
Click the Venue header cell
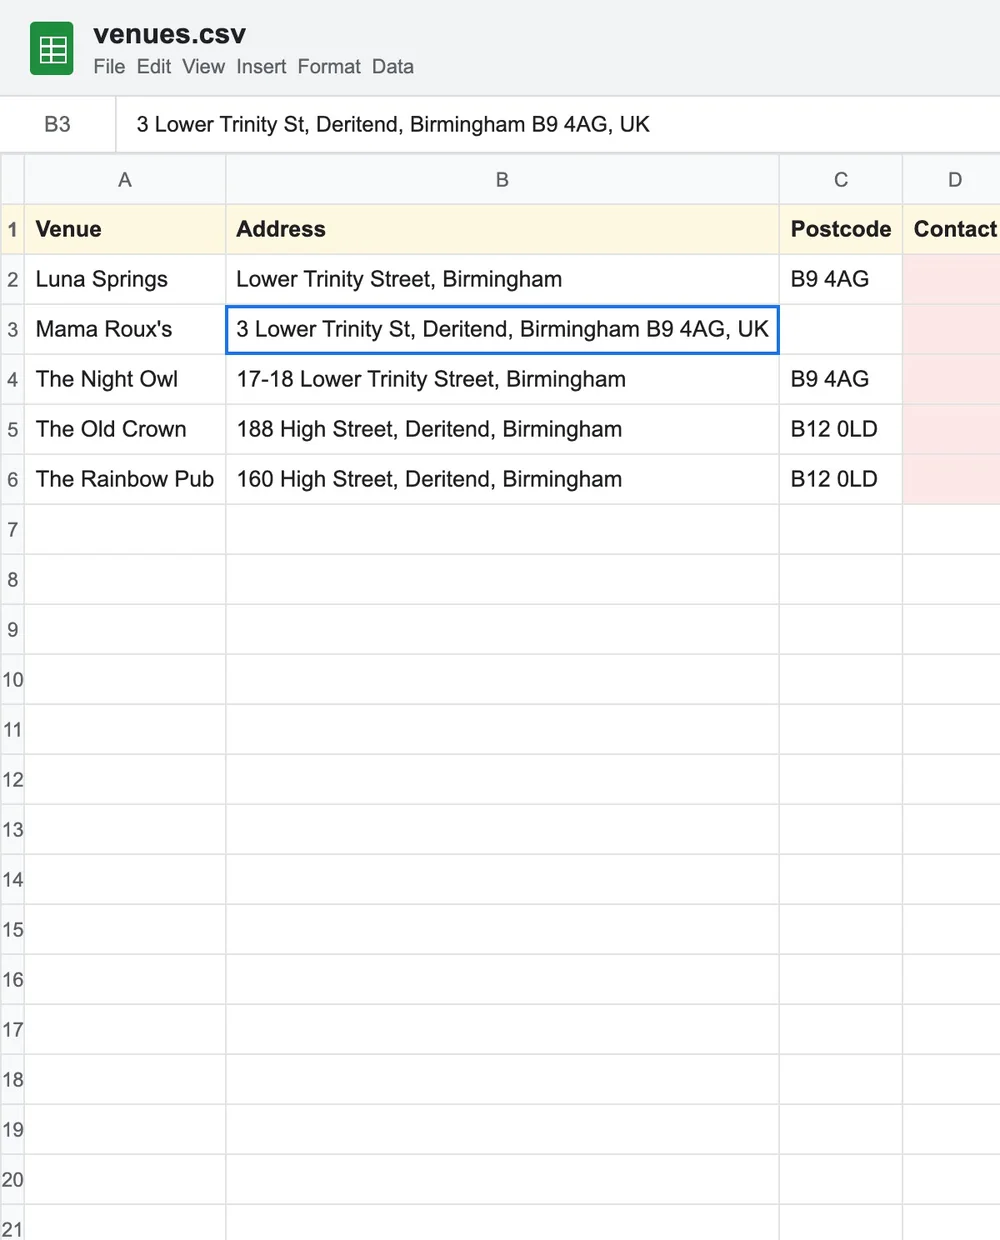coord(125,230)
